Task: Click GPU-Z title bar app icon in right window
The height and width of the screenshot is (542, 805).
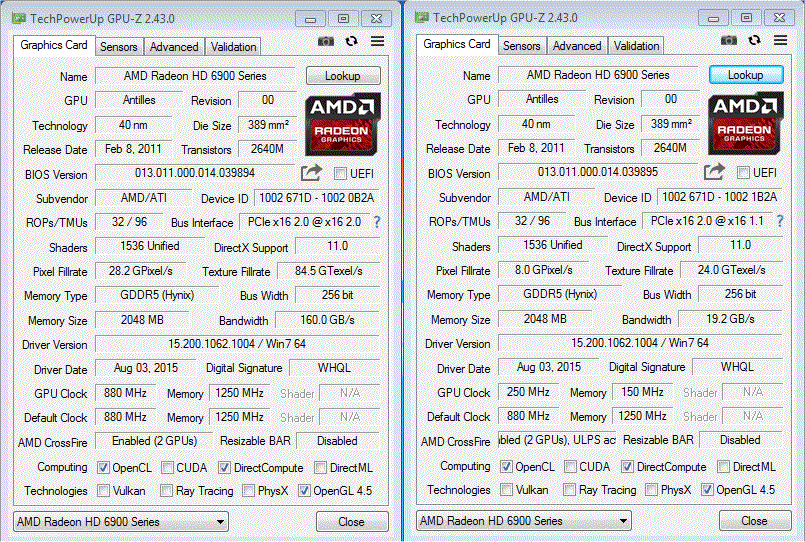Action: (x=422, y=17)
